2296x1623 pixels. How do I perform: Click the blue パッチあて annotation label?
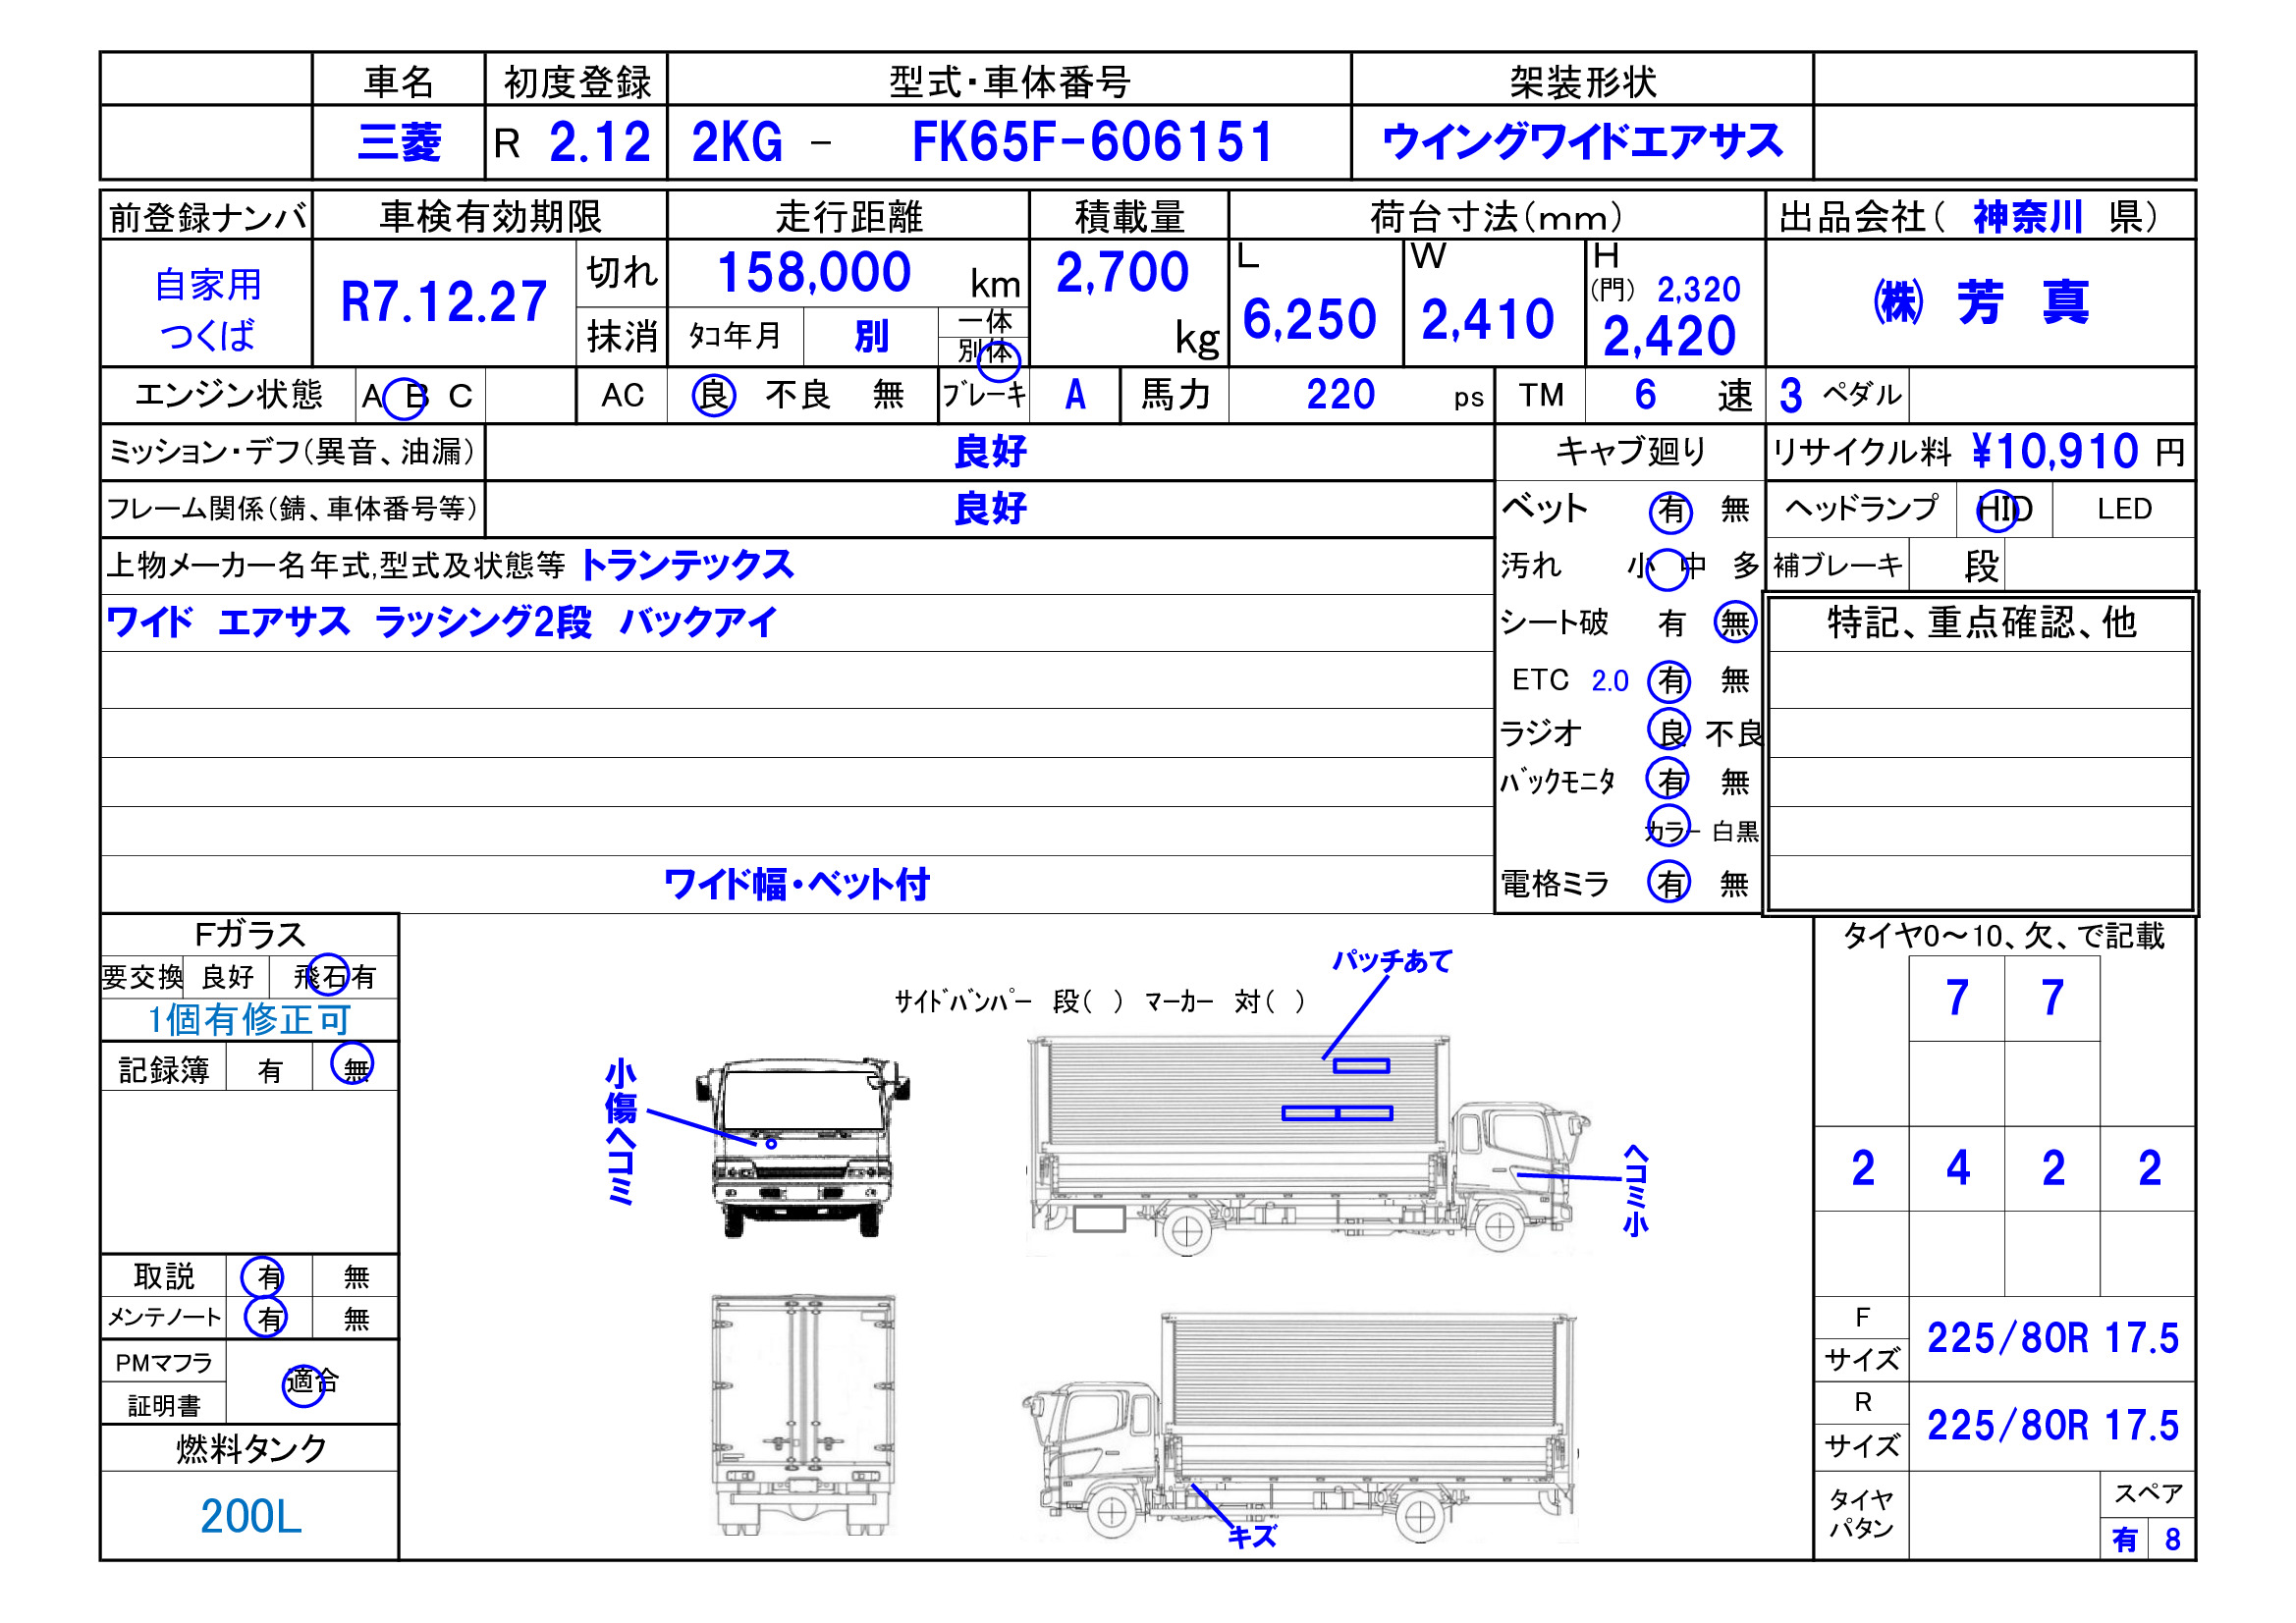(x=1392, y=961)
